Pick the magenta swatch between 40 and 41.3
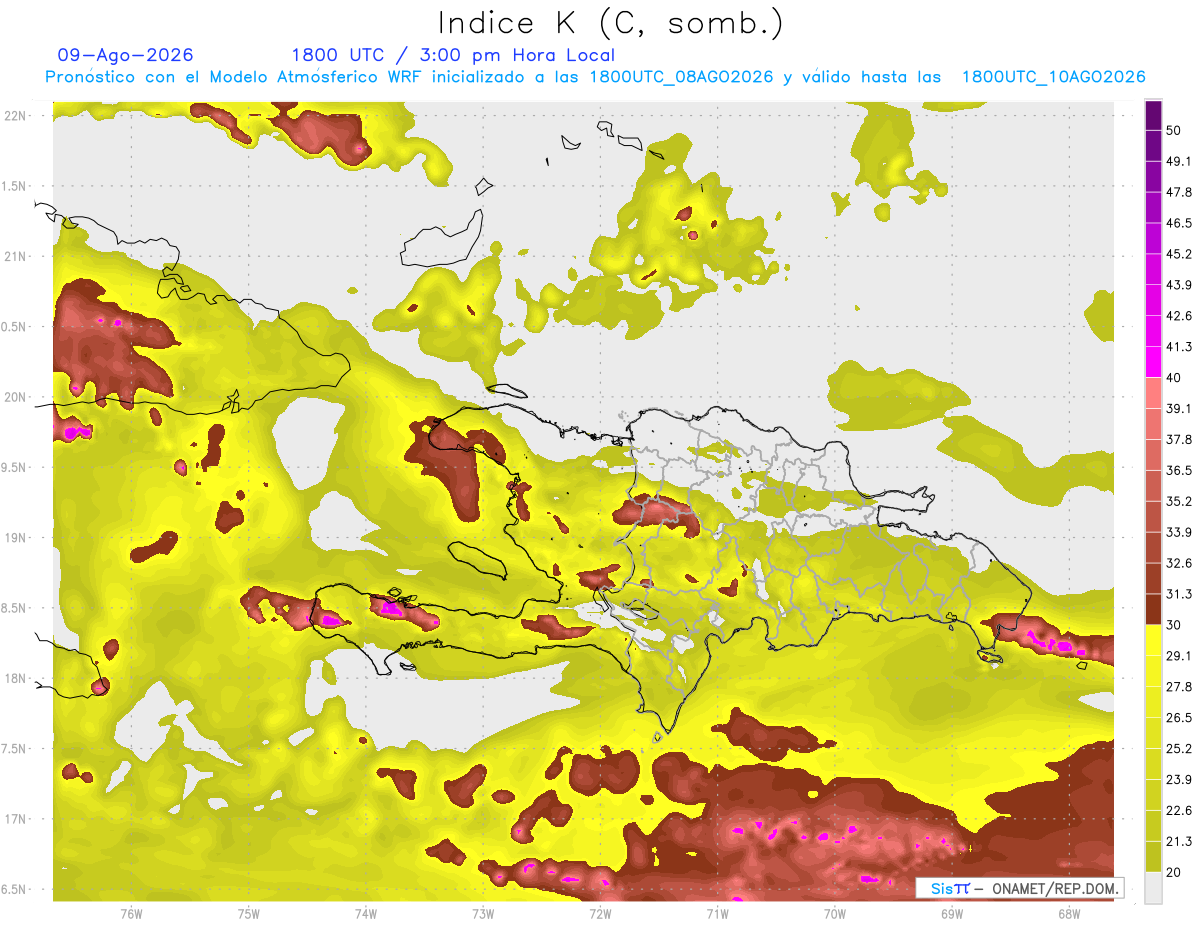Viewport: 1200px width, 927px height. pos(1154,362)
